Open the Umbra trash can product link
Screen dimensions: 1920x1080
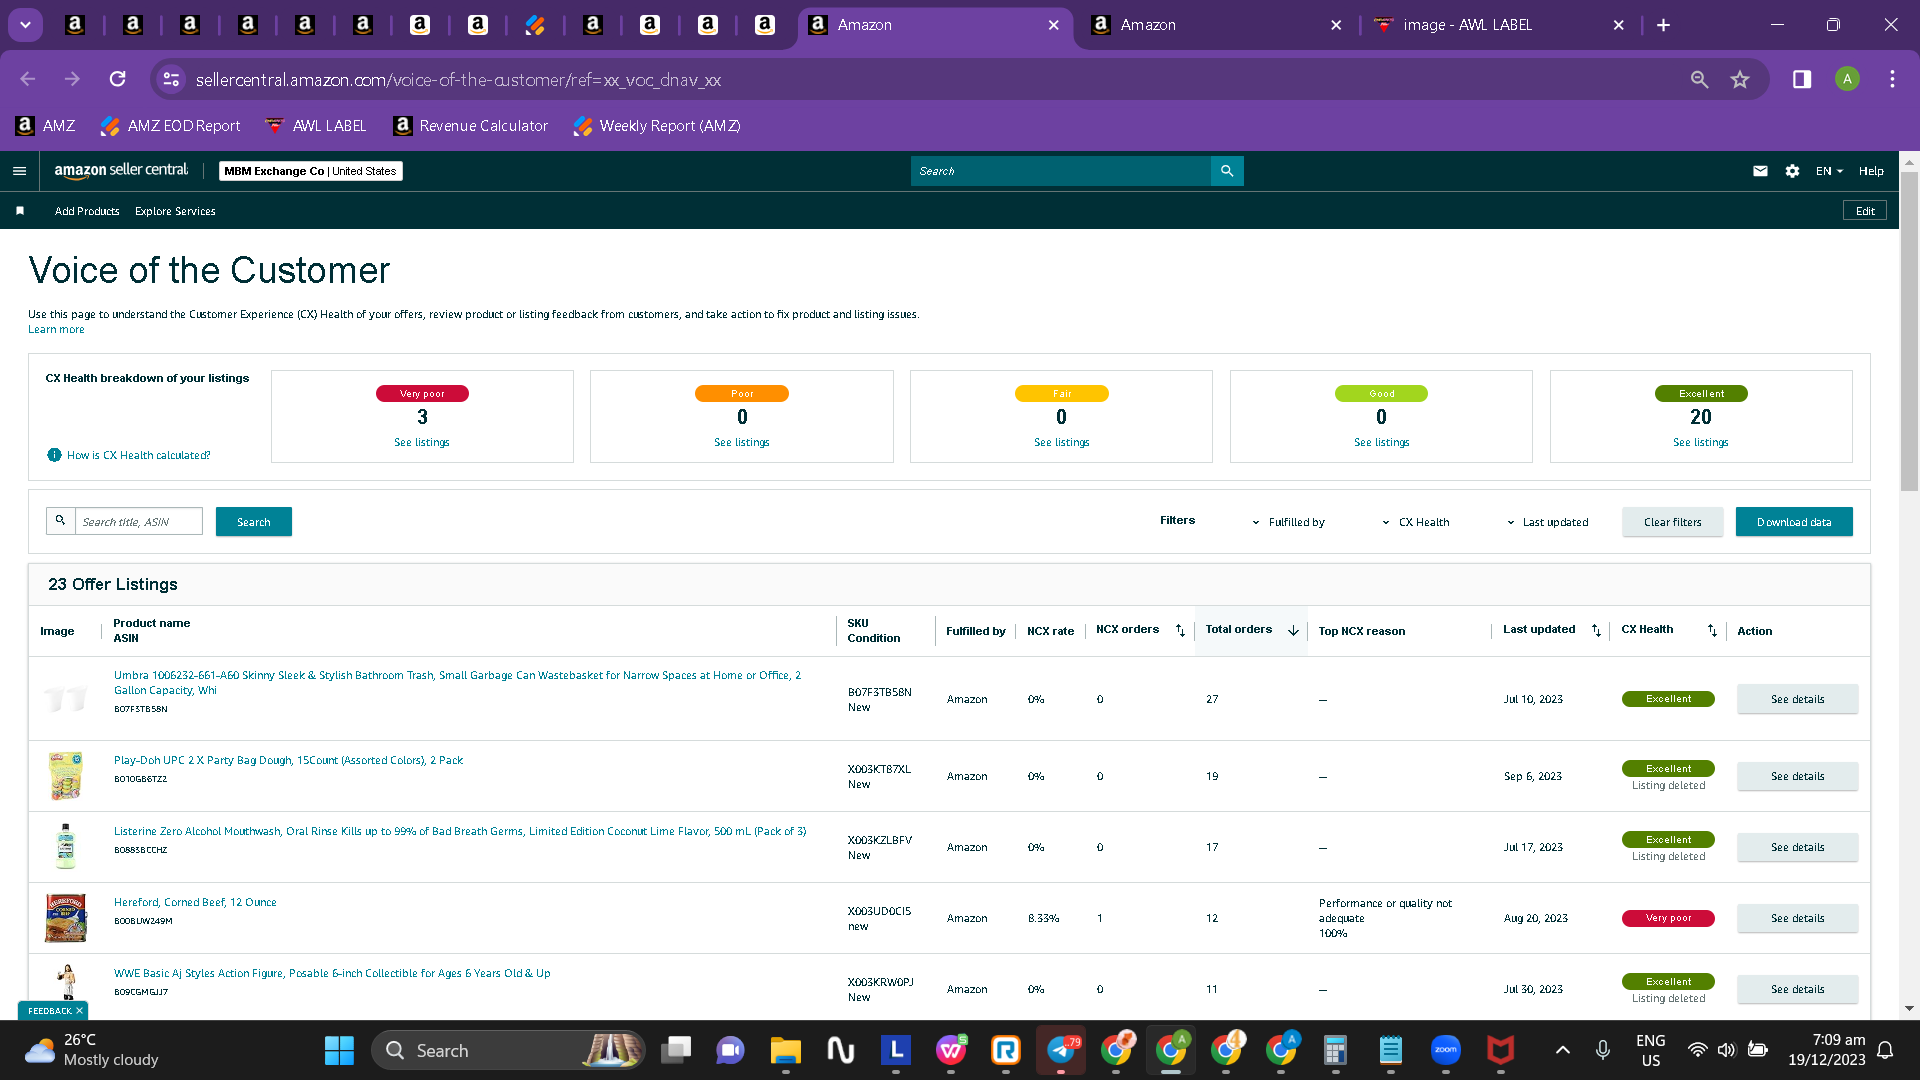457,683
